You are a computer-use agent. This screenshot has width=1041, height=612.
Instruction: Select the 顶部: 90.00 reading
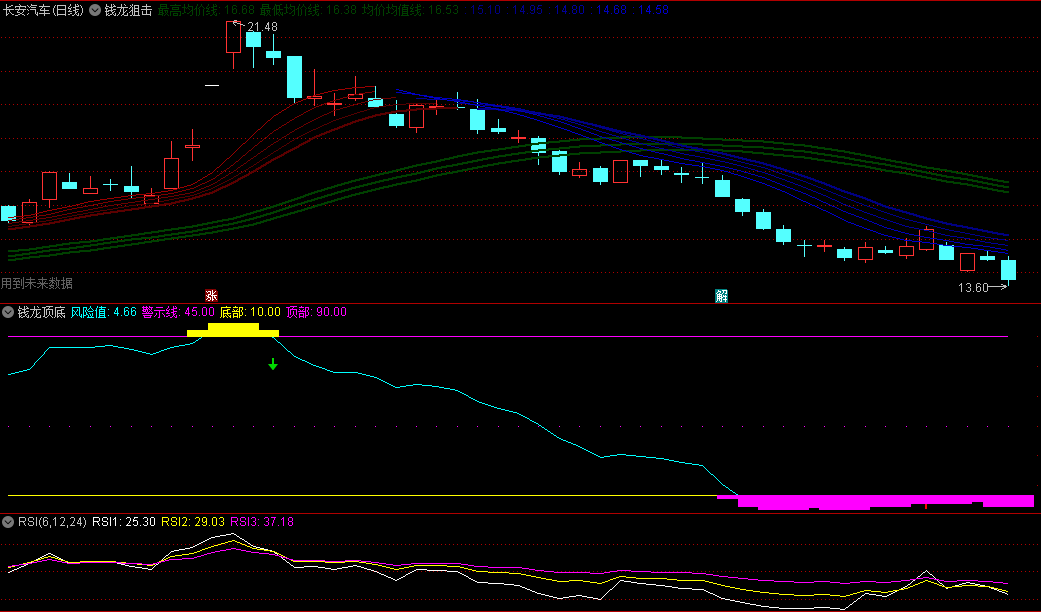click(316, 312)
